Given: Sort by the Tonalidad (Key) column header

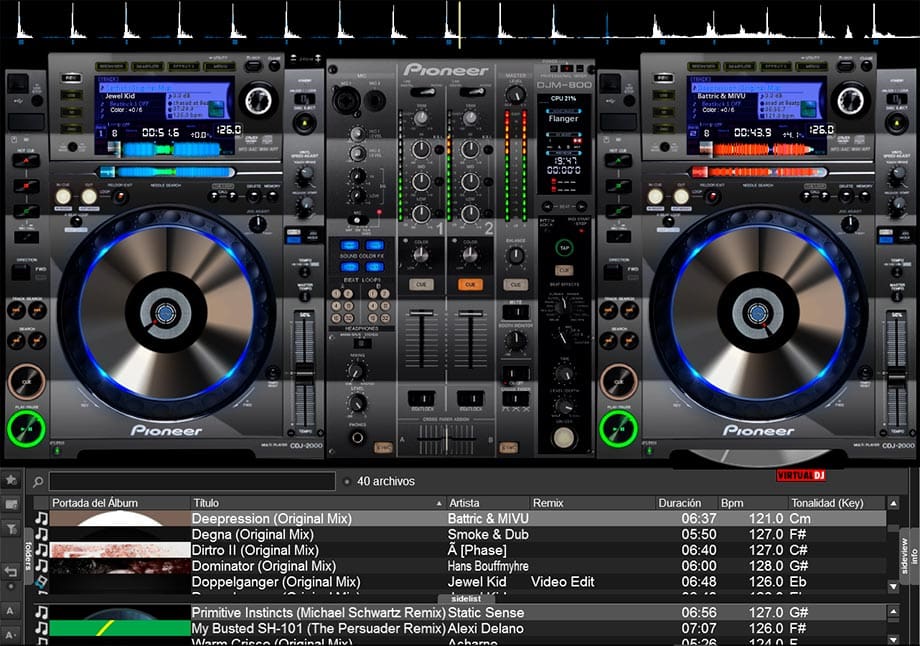Looking at the screenshot, I should (837, 503).
